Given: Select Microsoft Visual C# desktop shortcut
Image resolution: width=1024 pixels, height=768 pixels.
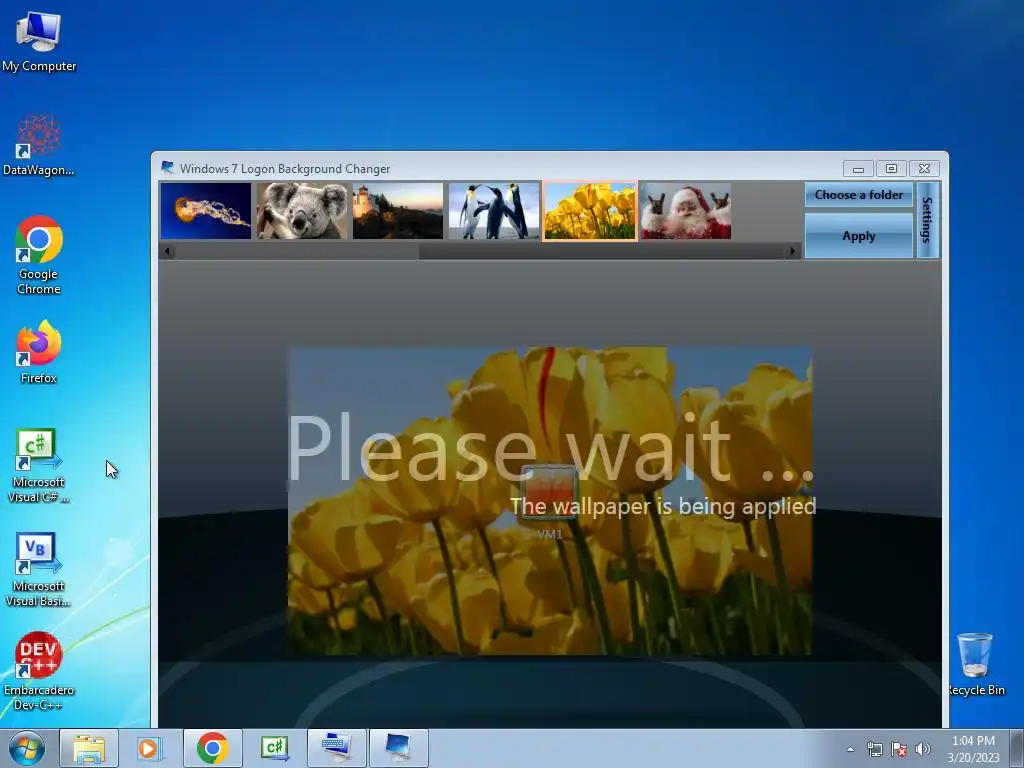Looking at the screenshot, I should coord(39,466).
